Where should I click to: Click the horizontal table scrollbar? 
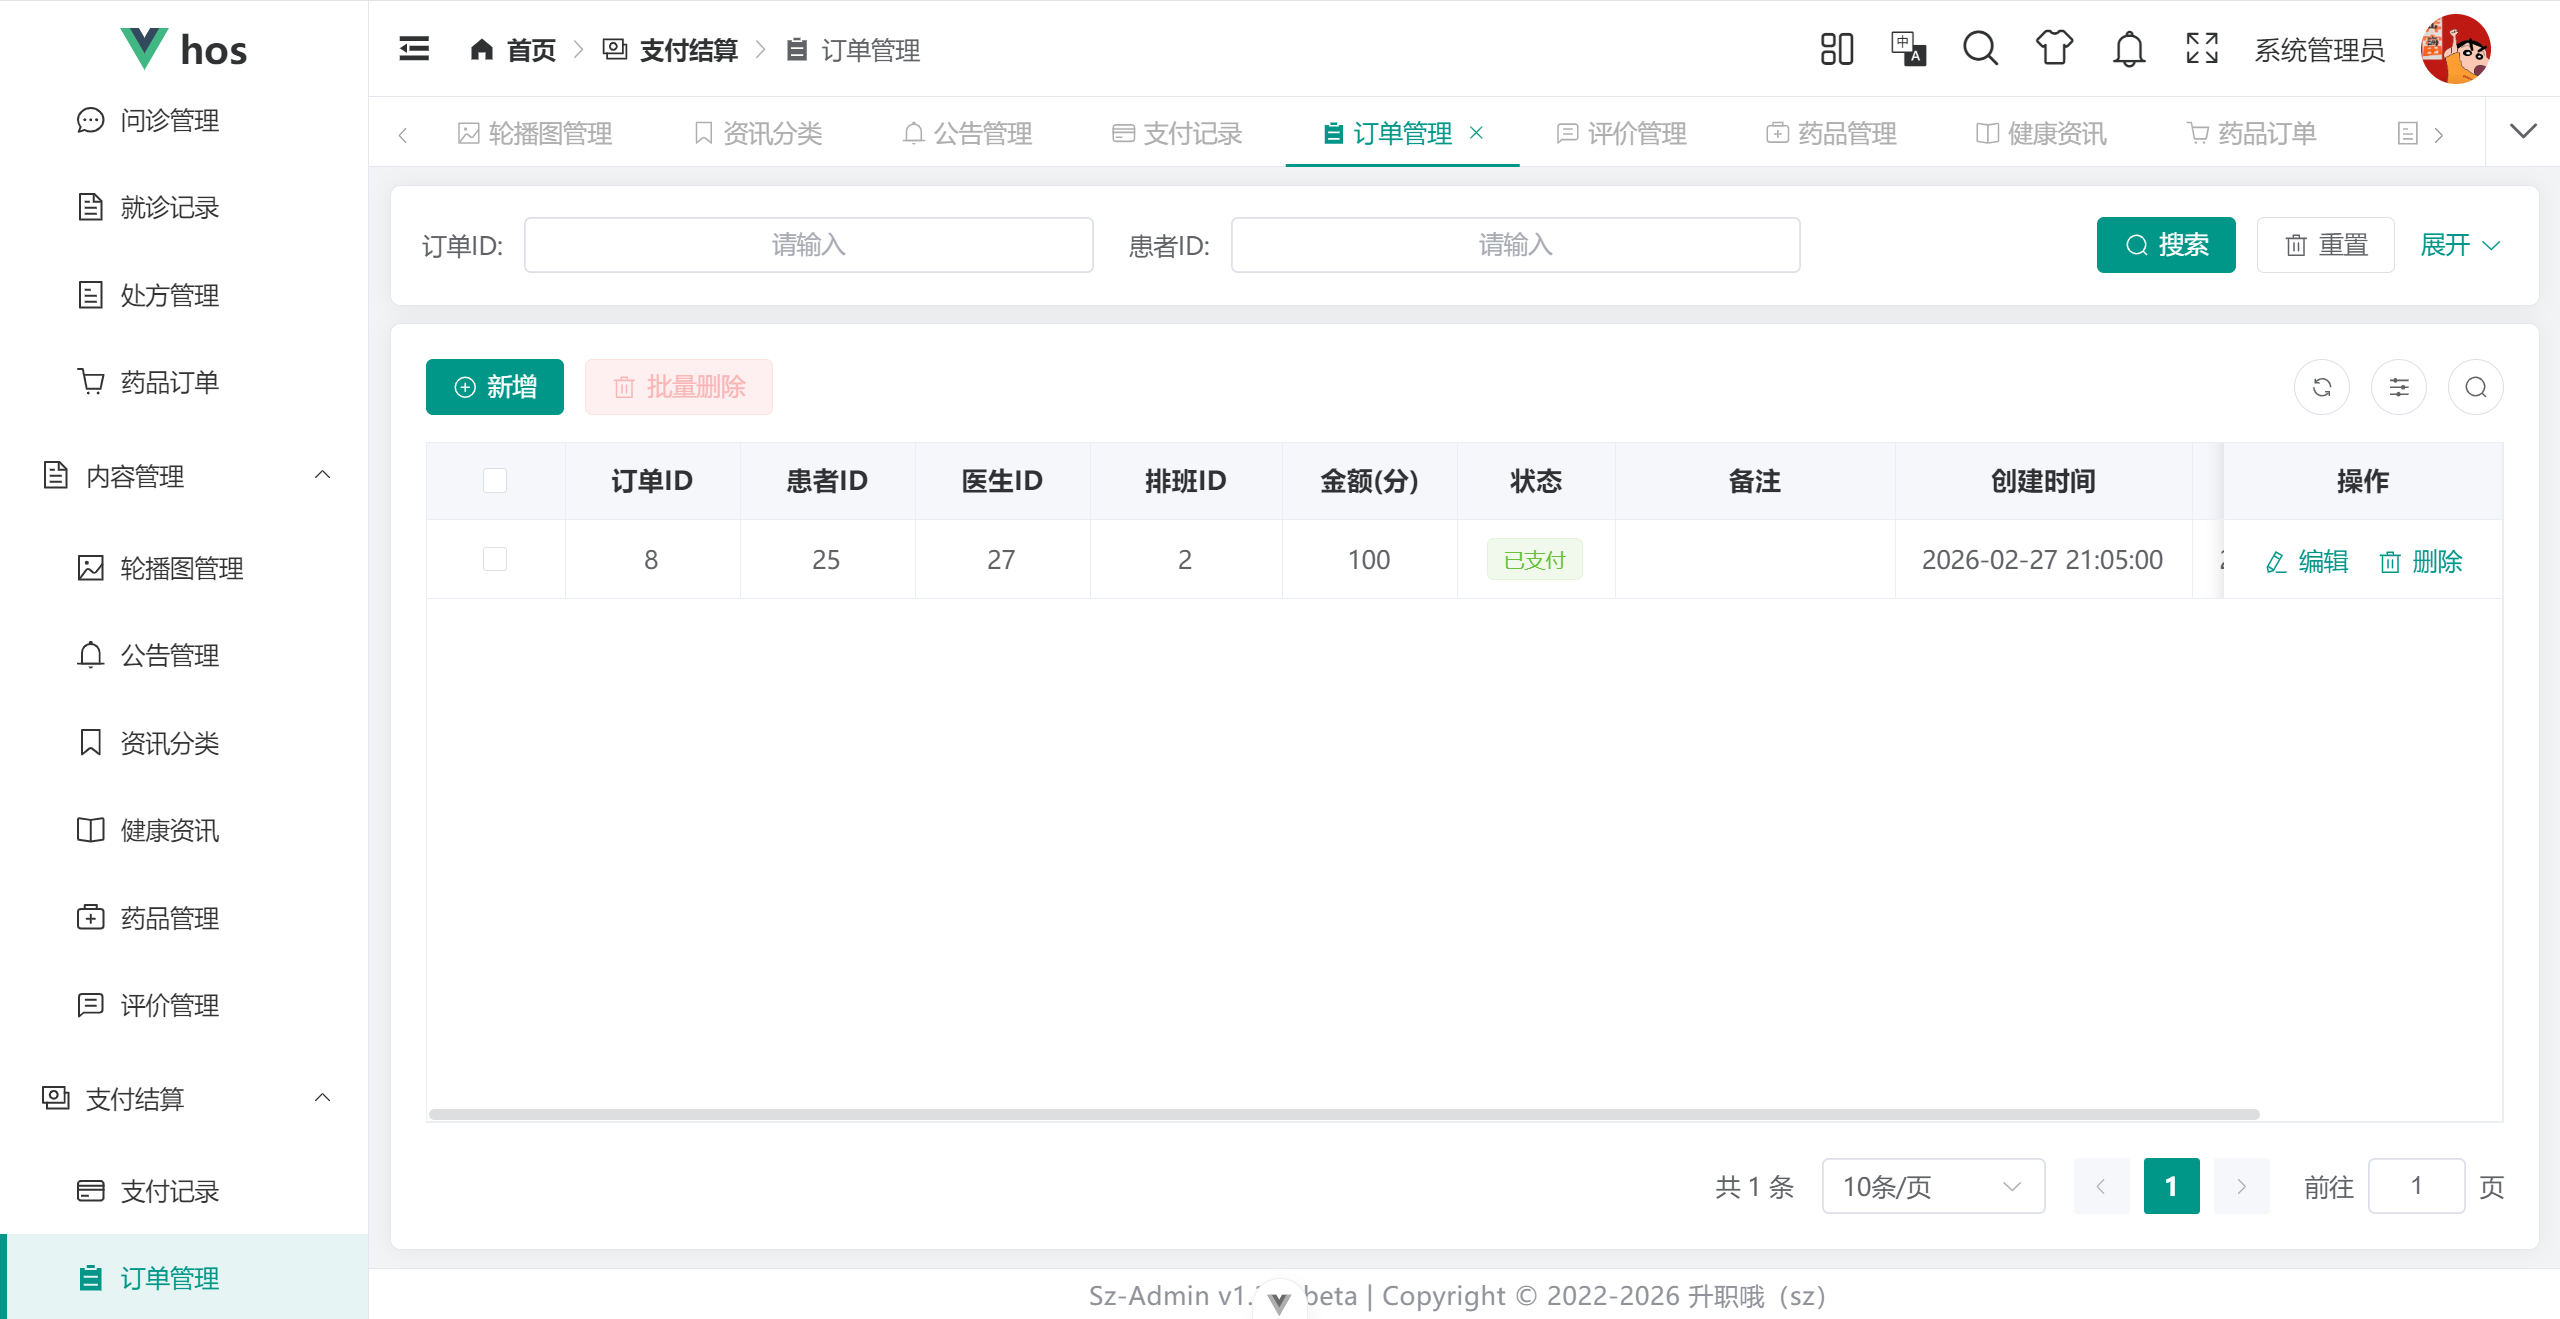click(x=1343, y=1114)
